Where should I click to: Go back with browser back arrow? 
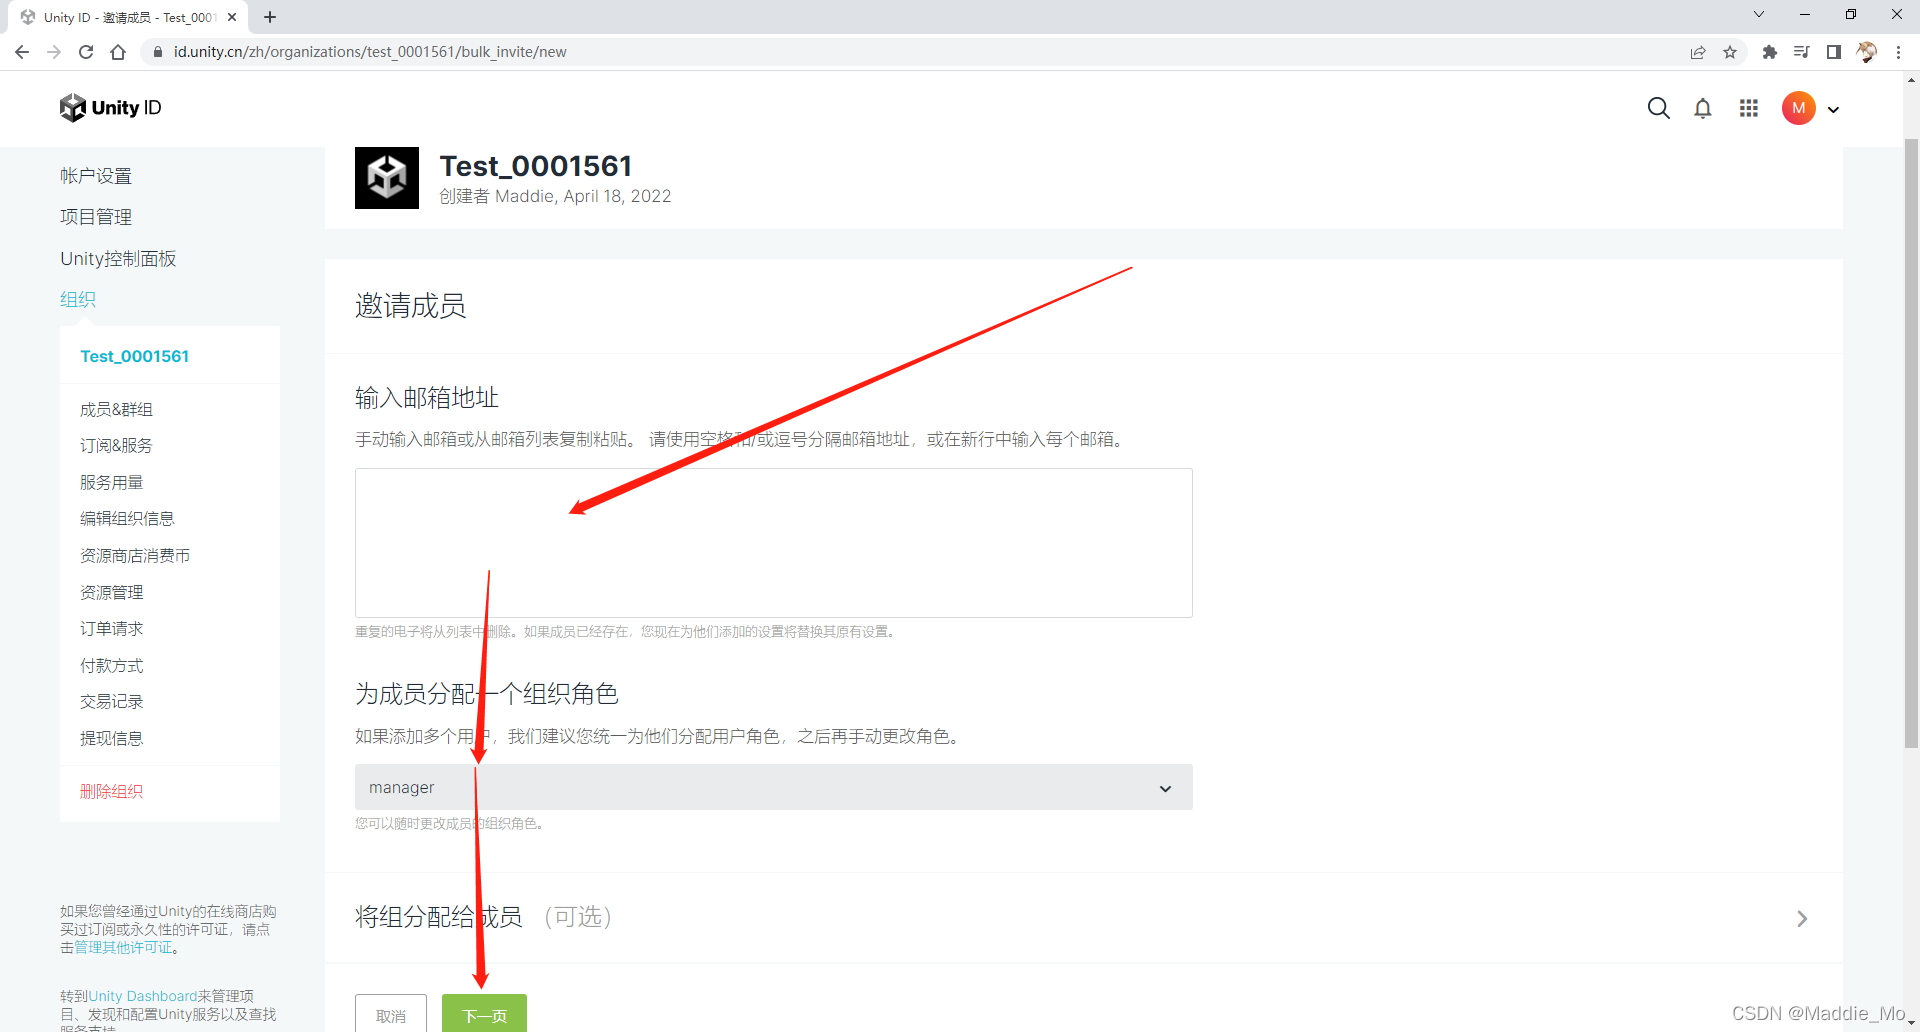22,52
